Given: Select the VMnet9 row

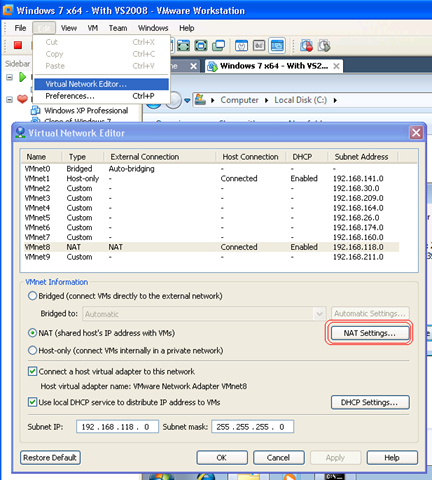Looking at the screenshot, I should pos(210,257).
